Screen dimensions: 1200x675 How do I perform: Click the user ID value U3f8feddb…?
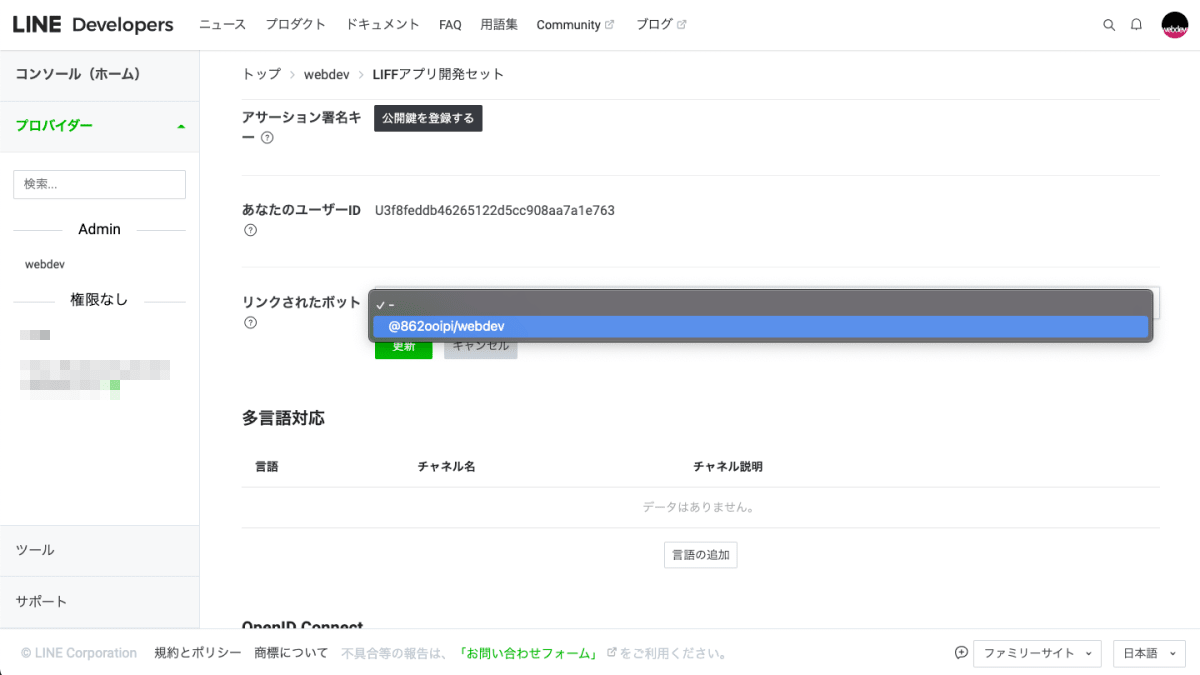[x=495, y=210]
